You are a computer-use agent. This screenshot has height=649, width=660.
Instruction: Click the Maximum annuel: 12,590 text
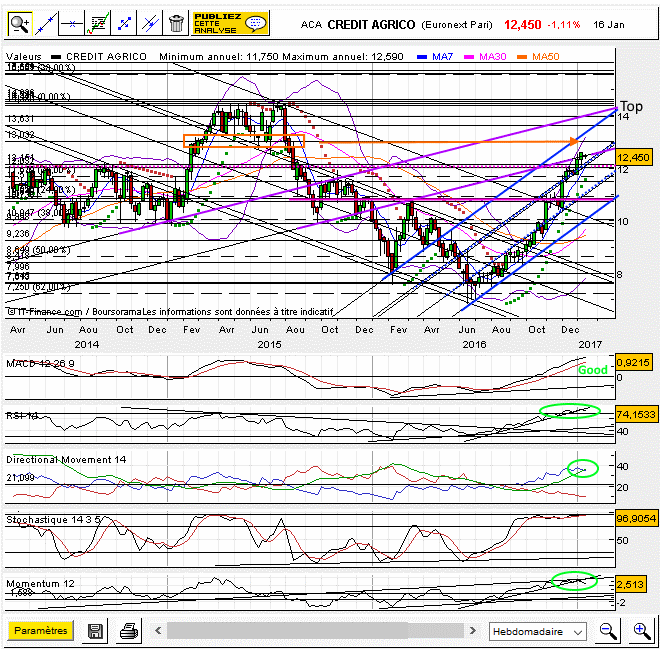point(343,56)
